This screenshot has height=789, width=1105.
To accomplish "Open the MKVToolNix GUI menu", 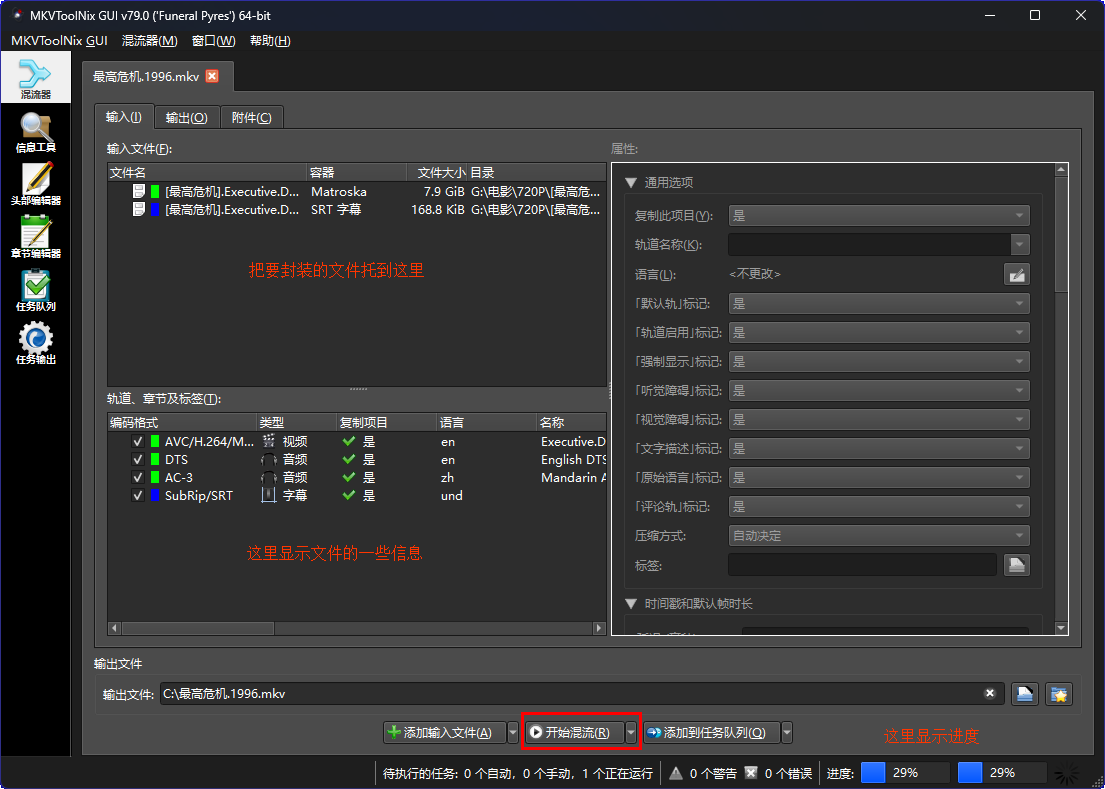I will point(59,41).
